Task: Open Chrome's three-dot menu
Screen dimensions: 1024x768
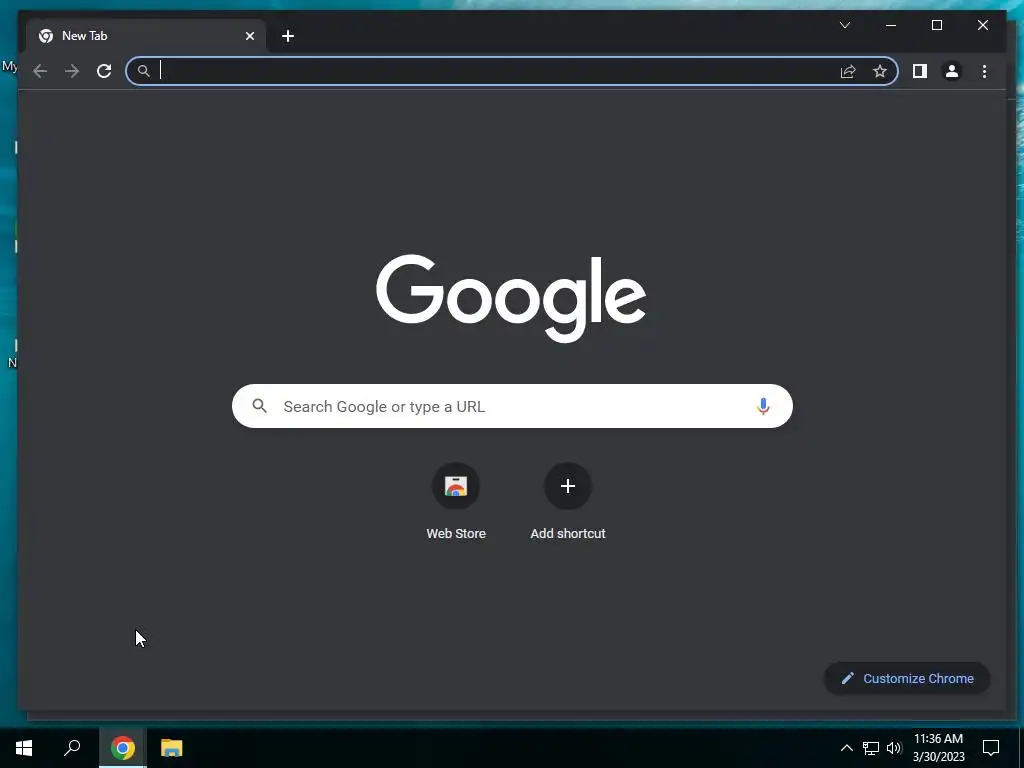Action: click(984, 71)
